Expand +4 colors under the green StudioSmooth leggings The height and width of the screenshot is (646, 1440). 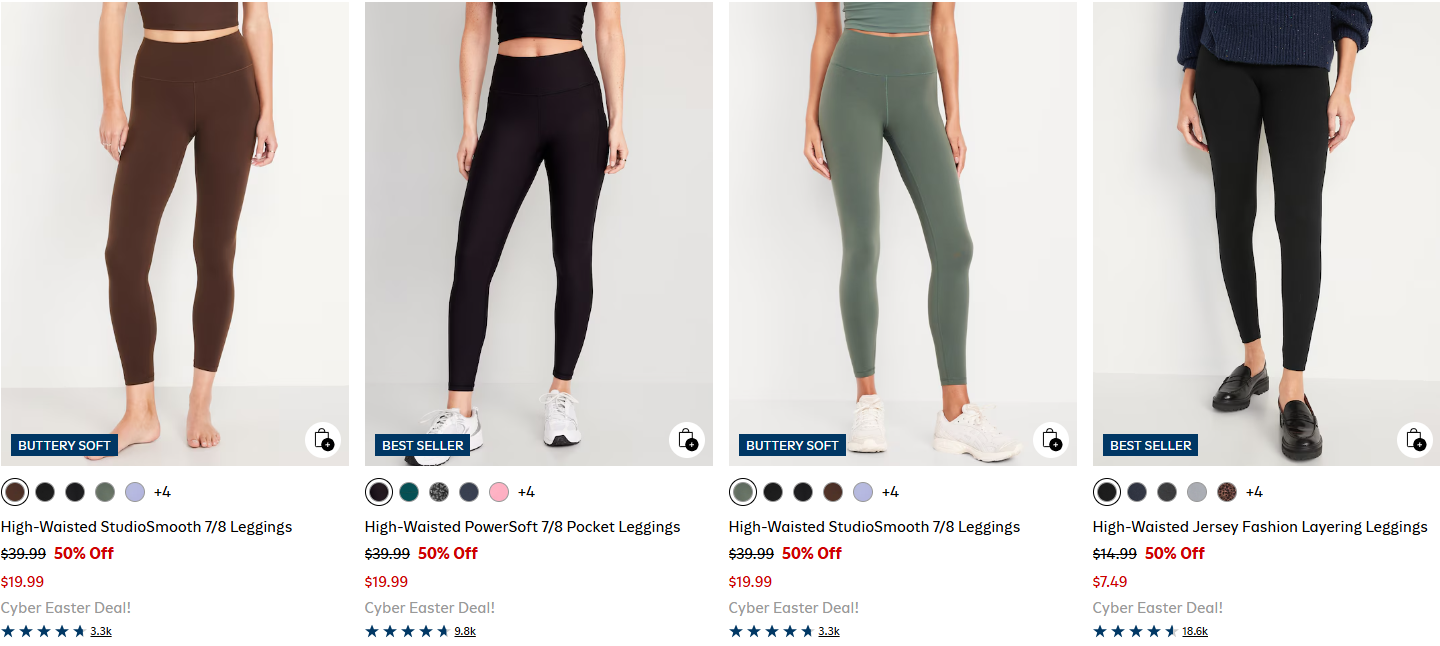[x=890, y=492]
